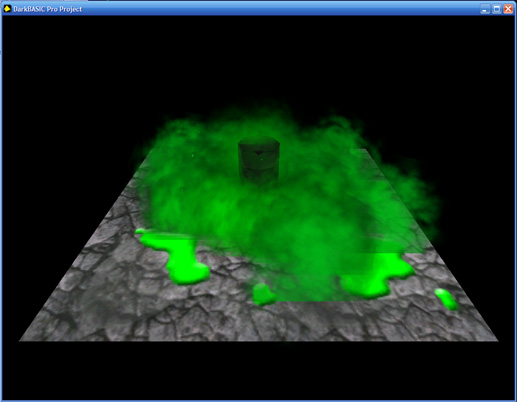Select the small slime blob near bottom center

click(x=264, y=294)
